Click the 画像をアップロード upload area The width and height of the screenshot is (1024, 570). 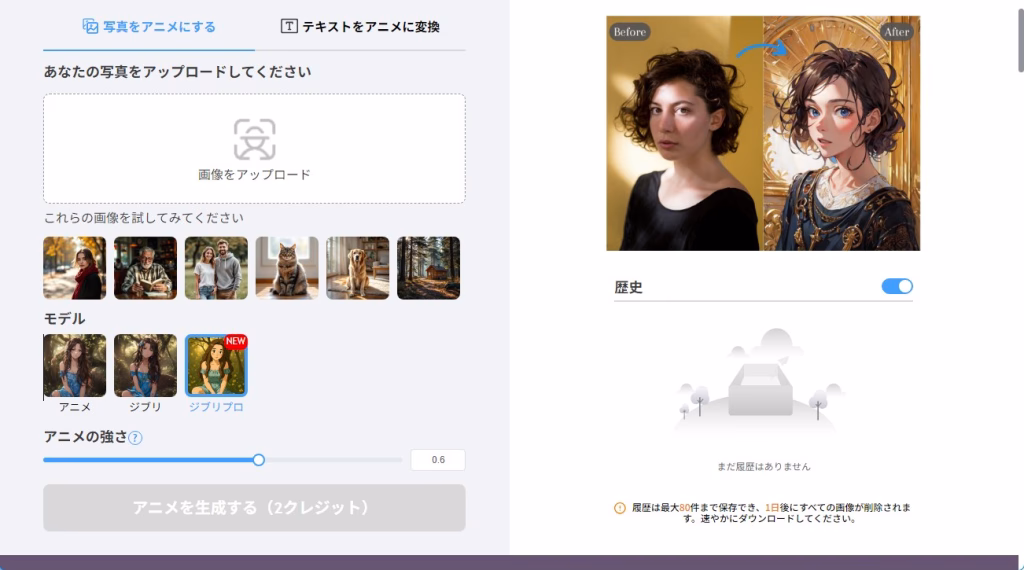[x=254, y=149]
